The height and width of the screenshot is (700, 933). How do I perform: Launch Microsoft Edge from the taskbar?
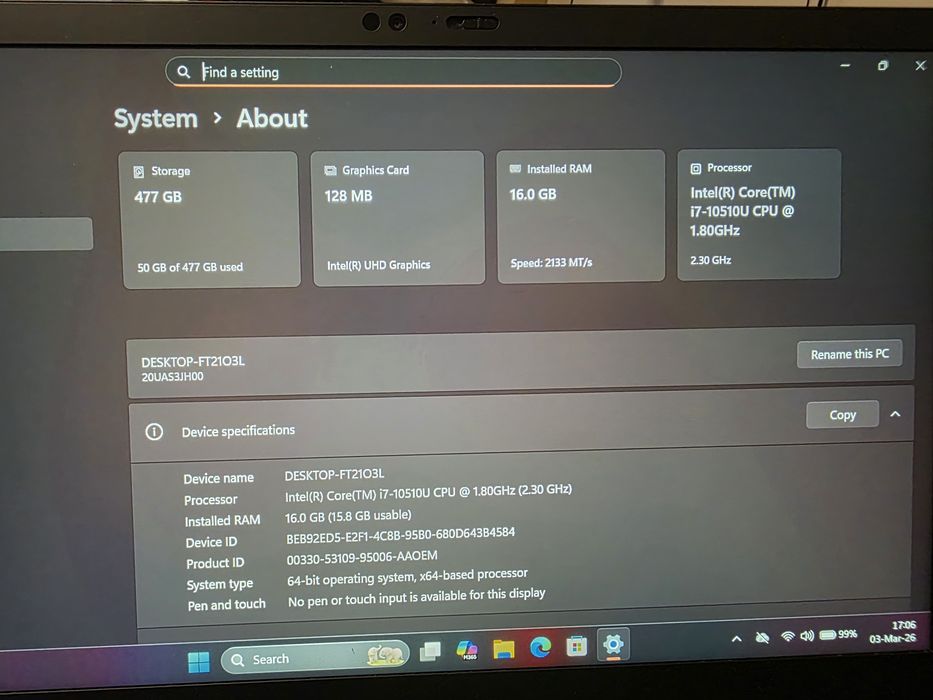[x=540, y=647]
